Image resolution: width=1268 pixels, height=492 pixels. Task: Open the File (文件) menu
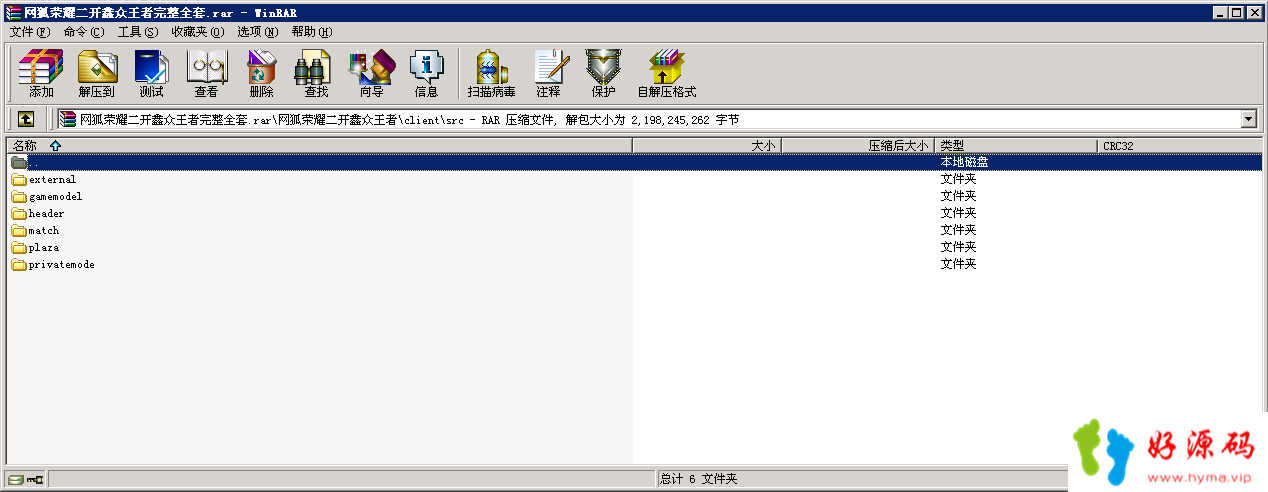29,32
